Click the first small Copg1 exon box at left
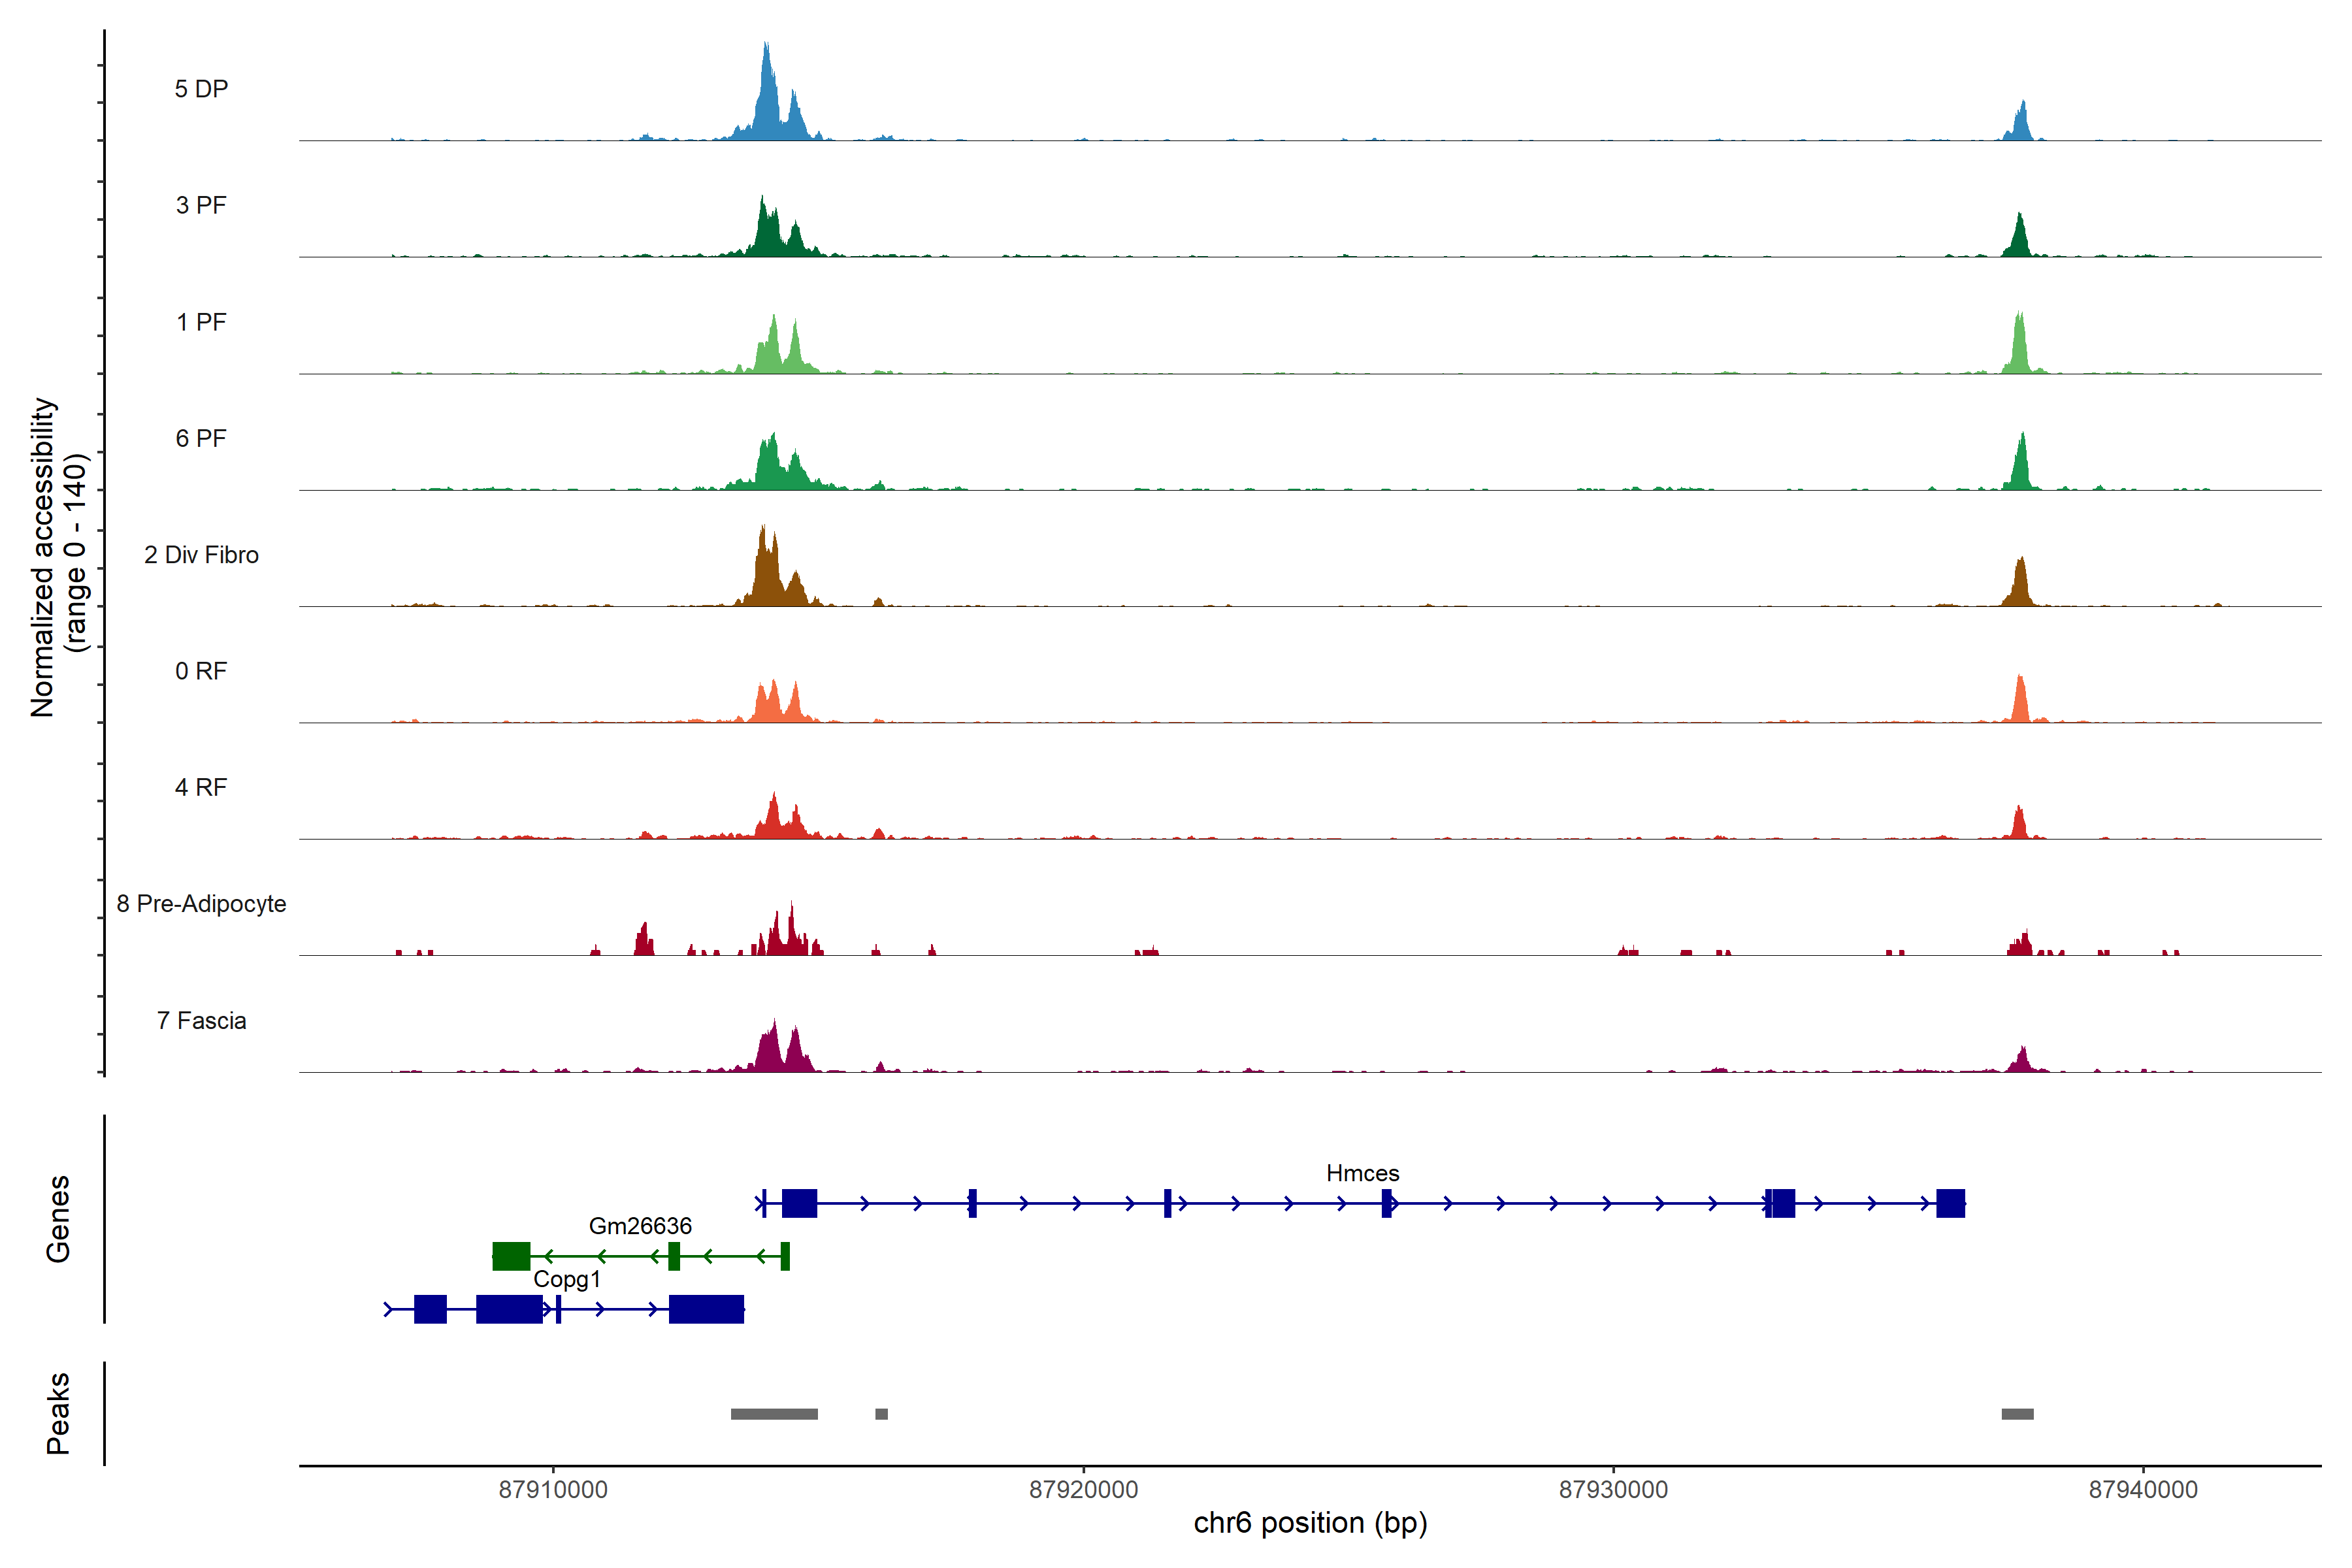This screenshot has width=2352, height=1568. [430, 1309]
